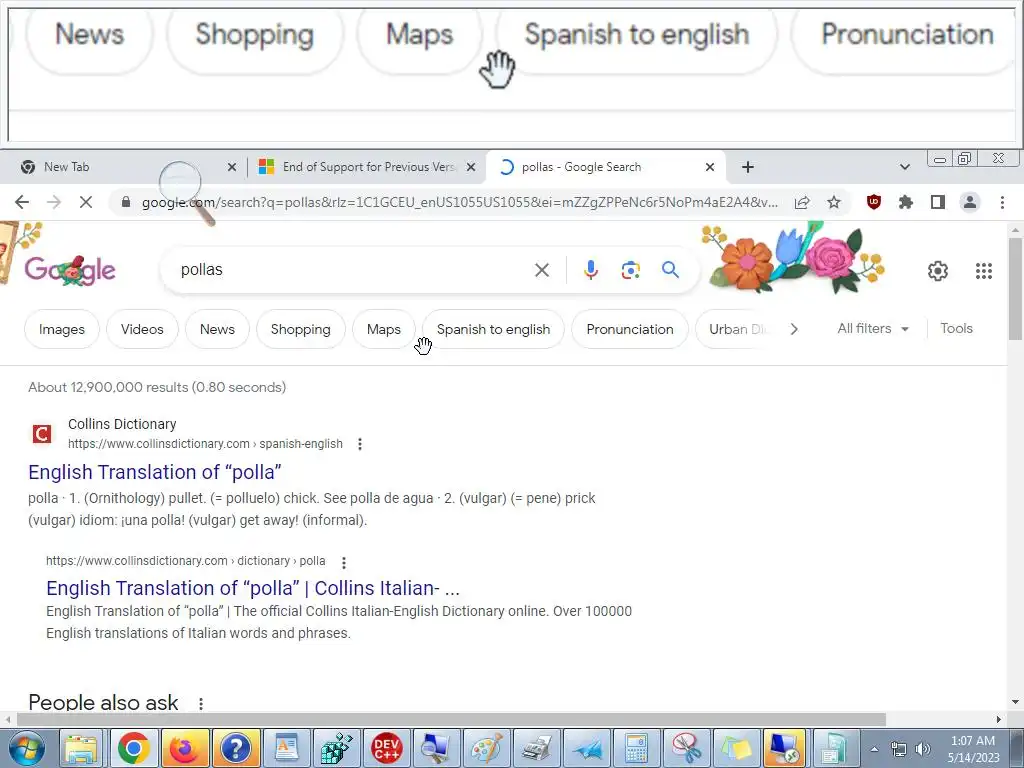Show hidden system tray icons arrow
The image size is (1024, 768).
coord(874,749)
